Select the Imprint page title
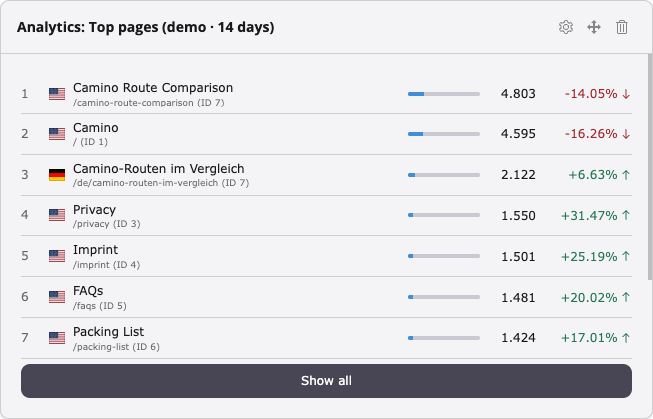Image resolution: width=653 pixels, height=419 pixels. (95, 249)
